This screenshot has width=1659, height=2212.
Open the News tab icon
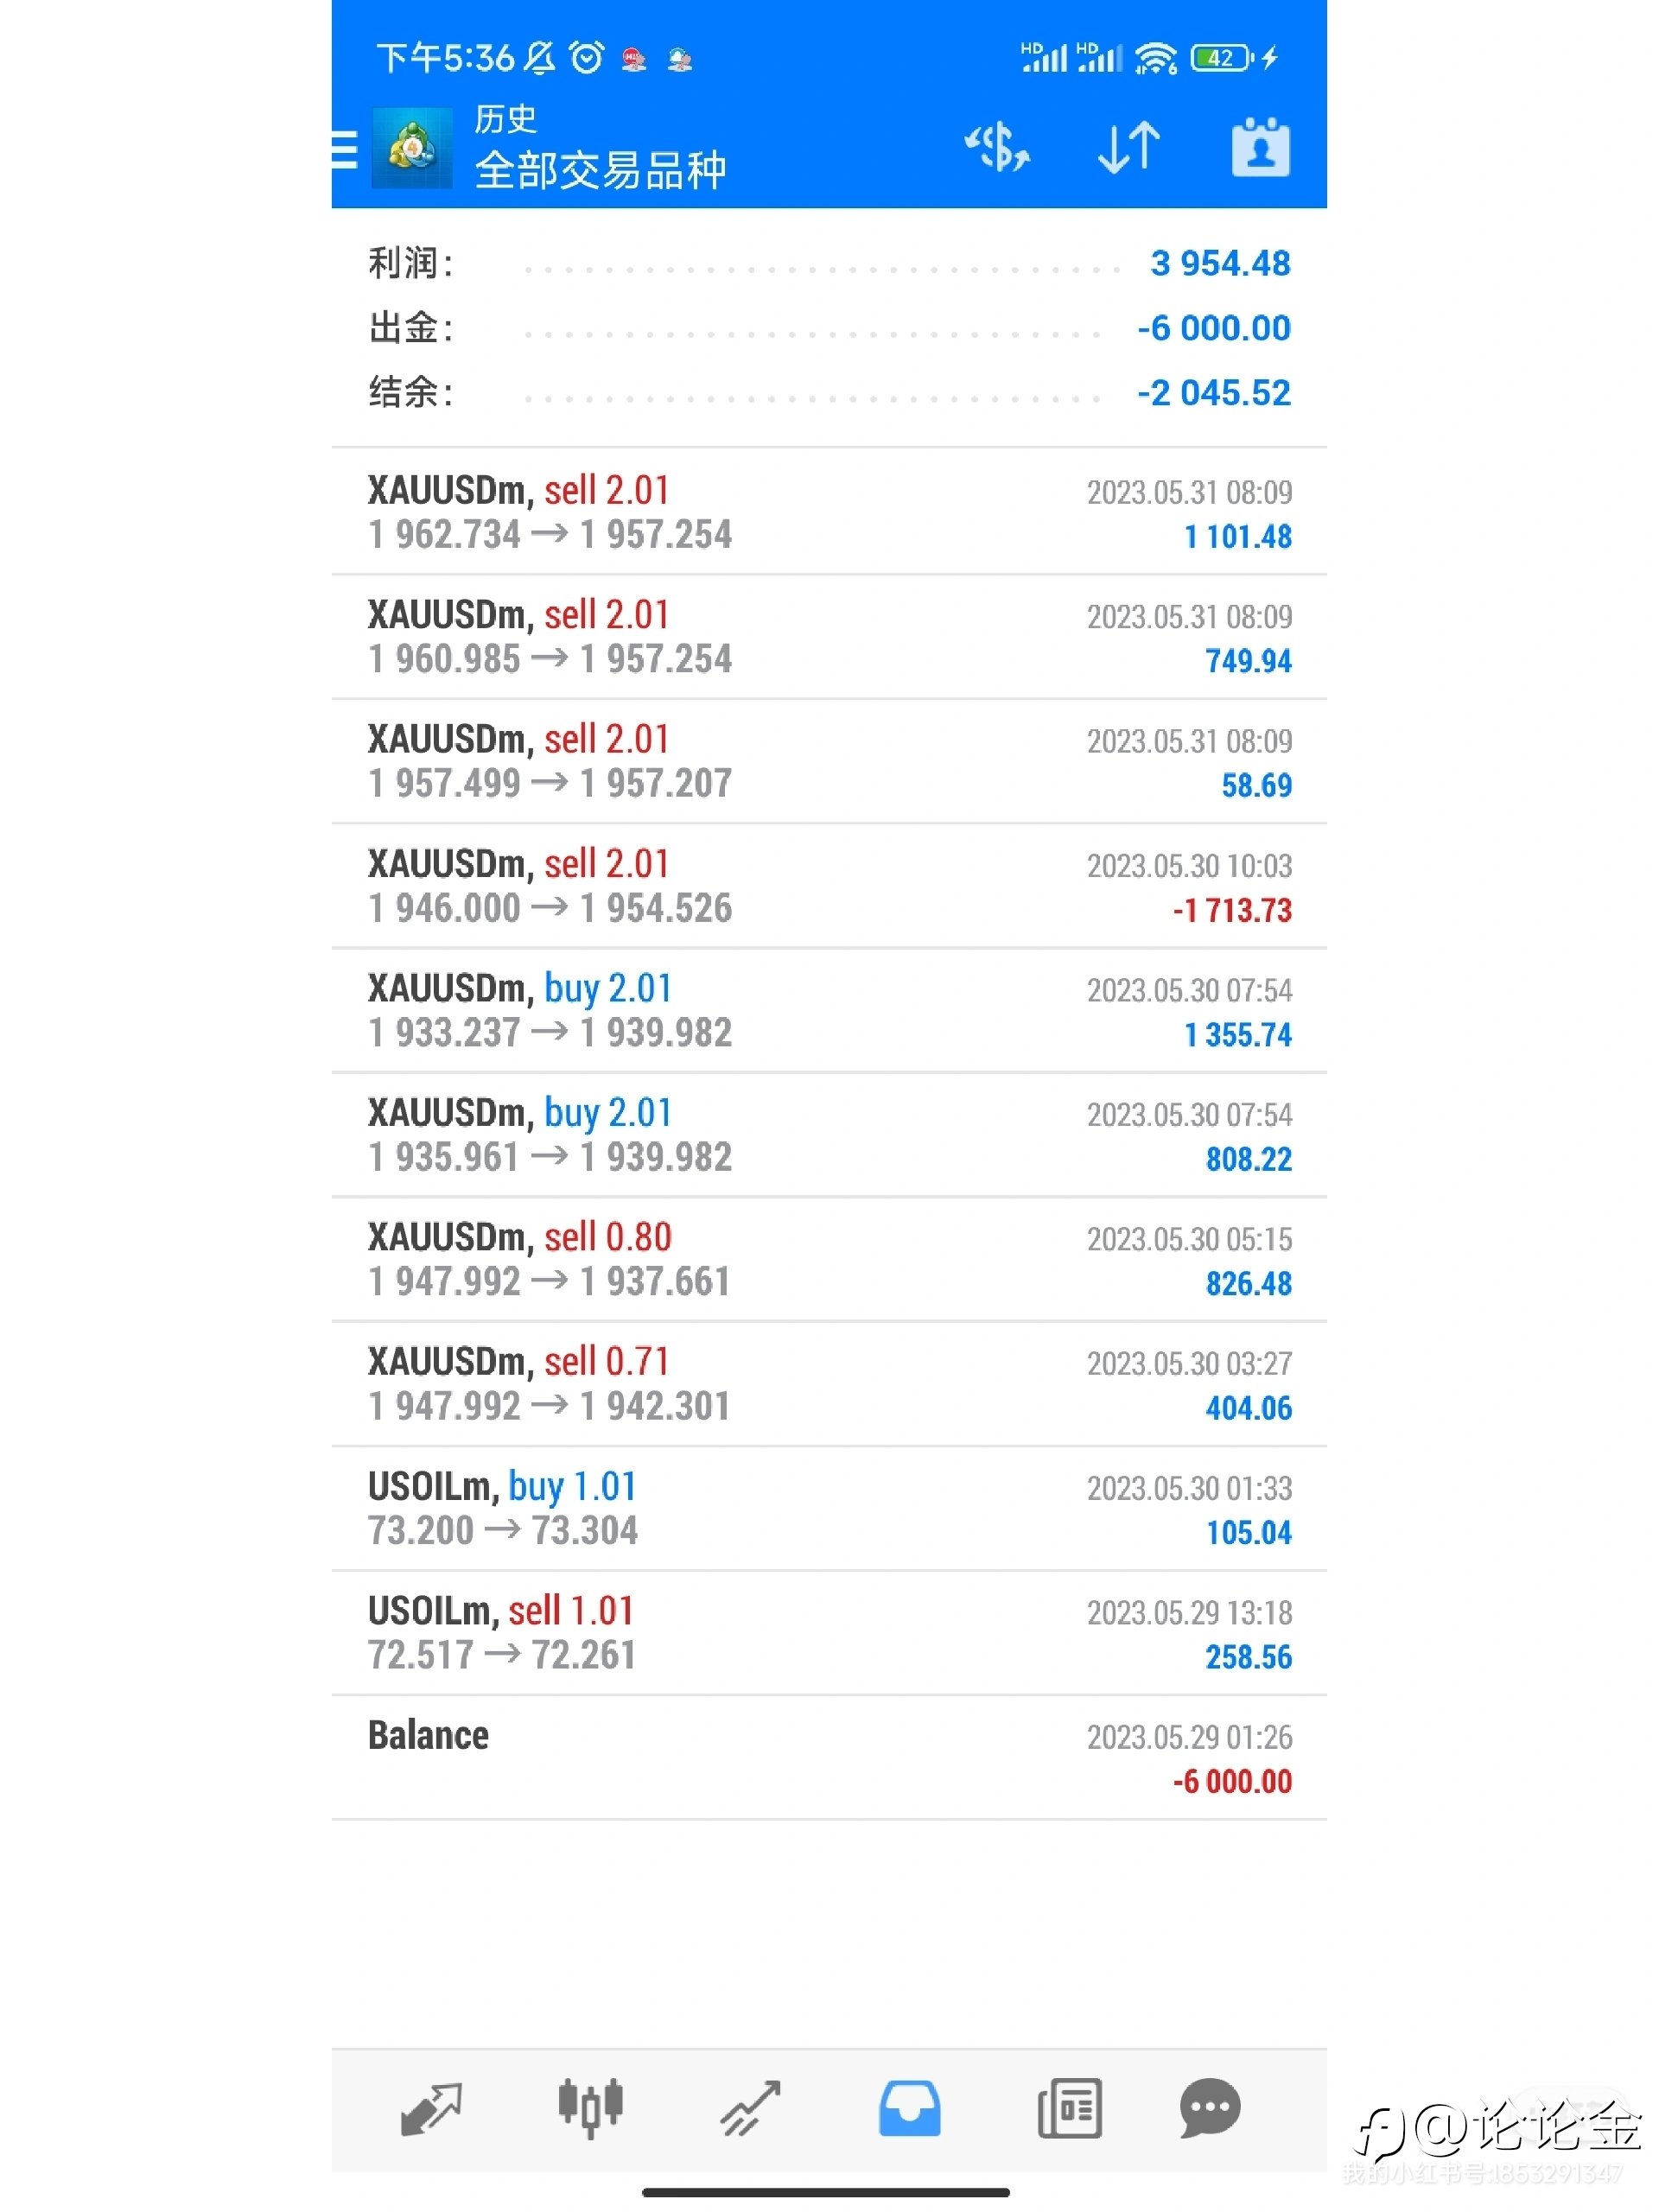pyautogui.click(x=1069, y=2108)
